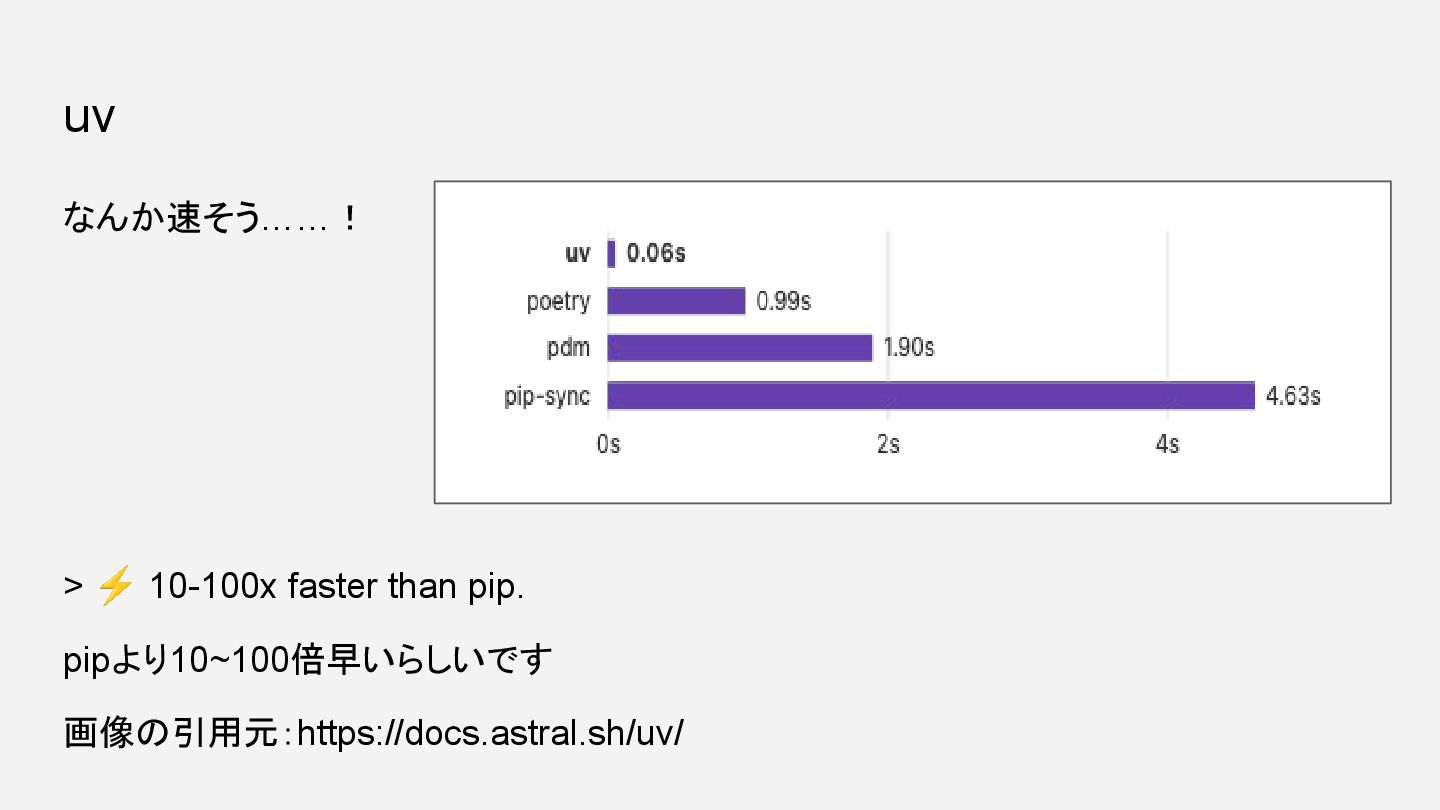This screenshot has height=810, width=1440.
Task: Select the 0.99s value label
Action: 784,301
